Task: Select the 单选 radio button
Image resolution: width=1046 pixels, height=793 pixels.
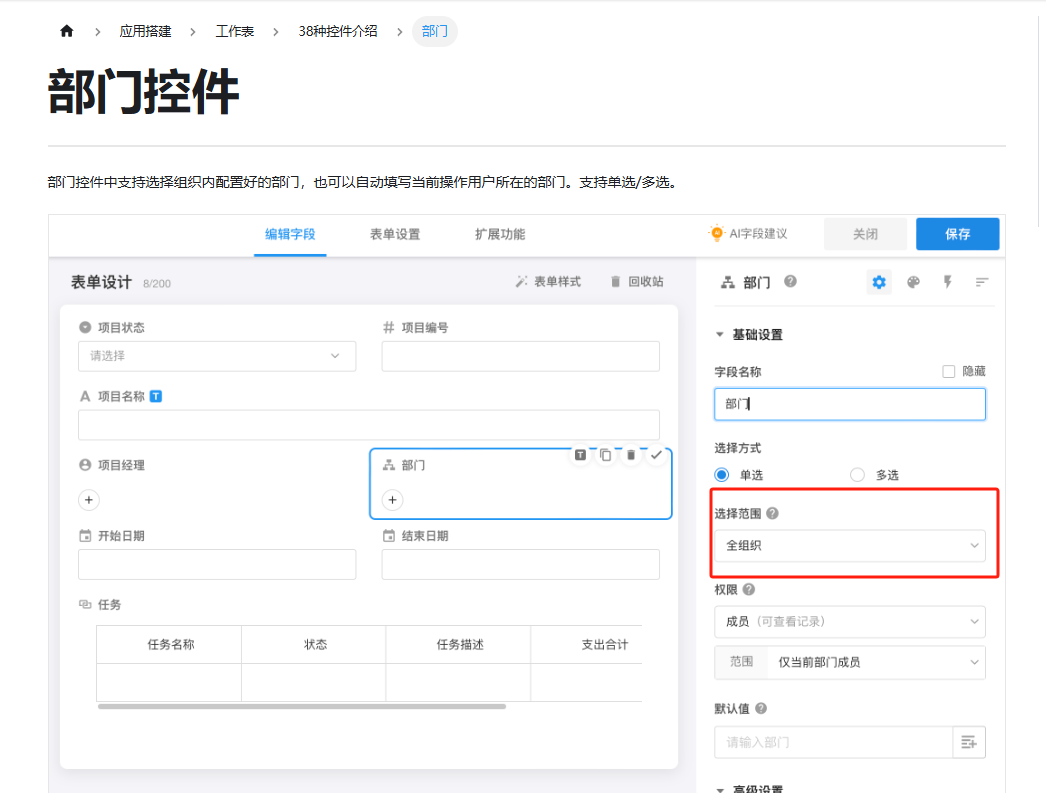Action: tap(722, 475)
